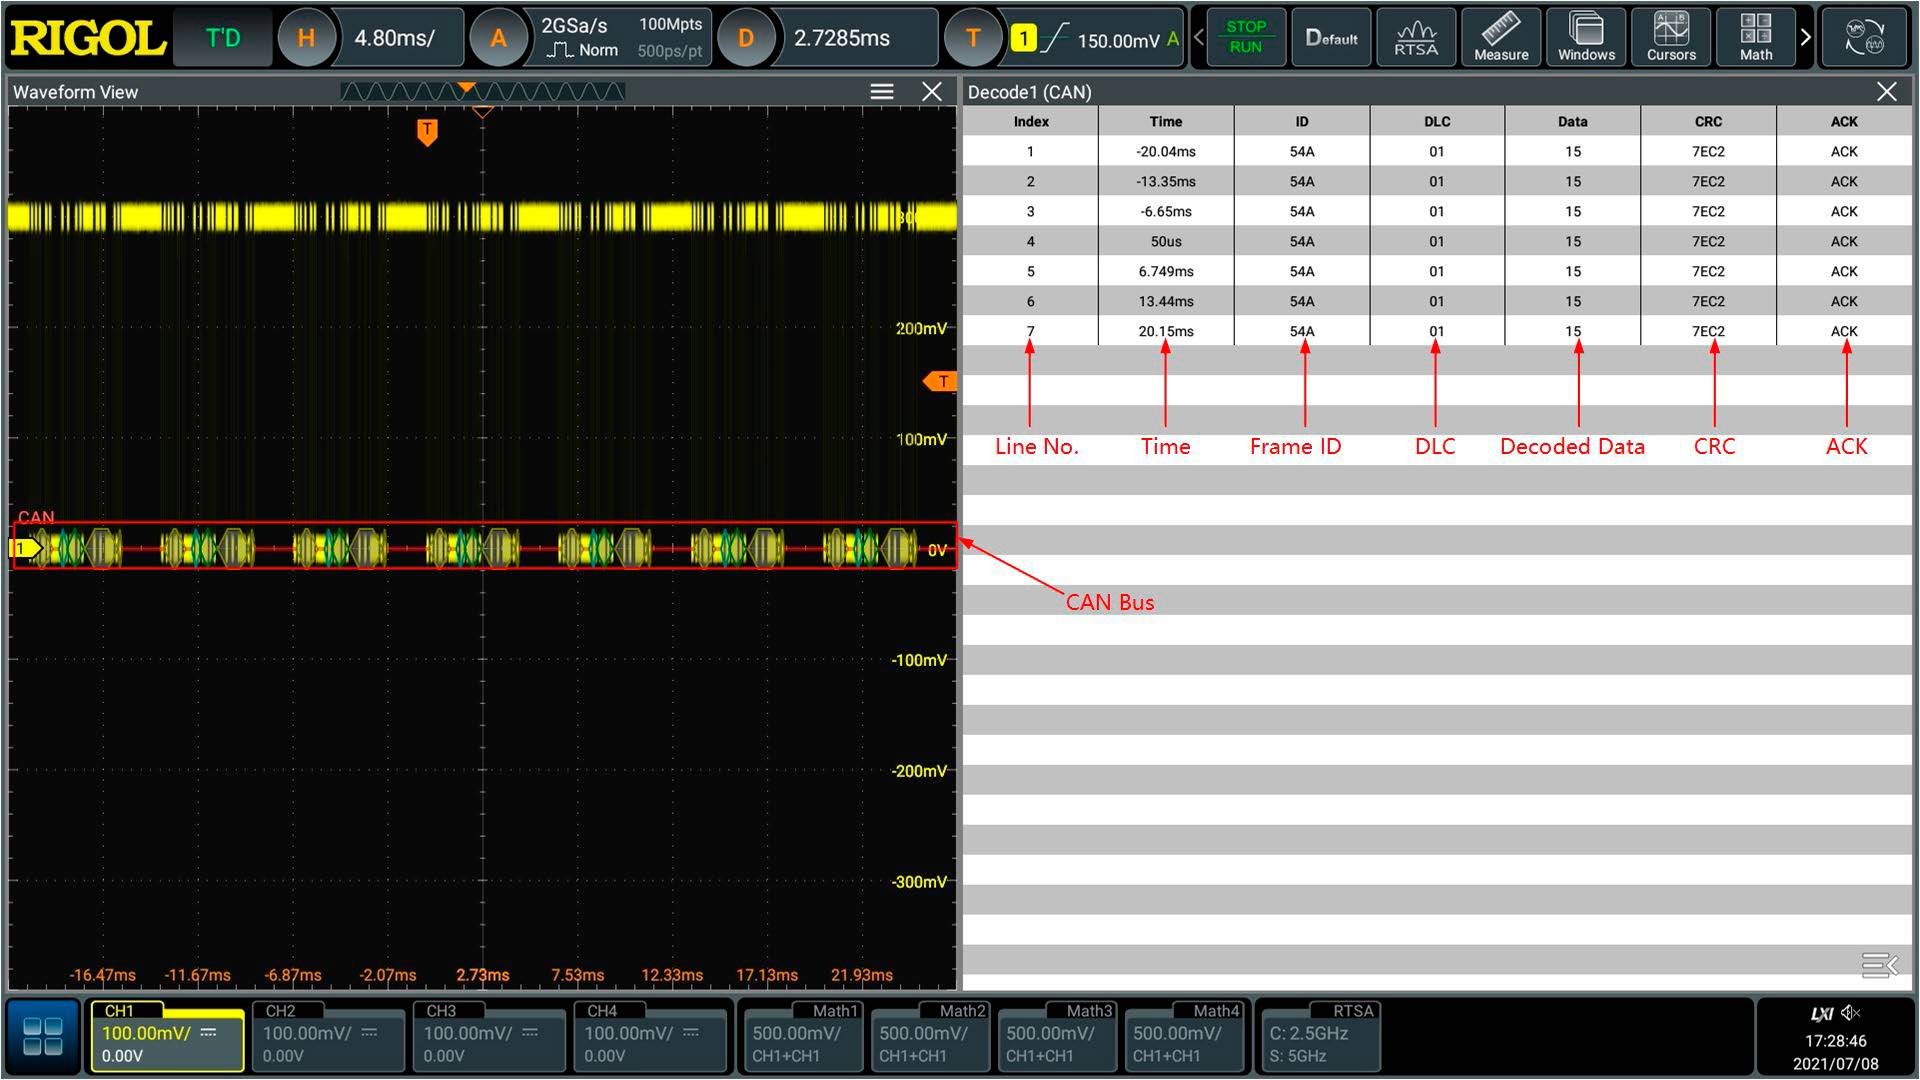
Task: Open the RTSA spectrum analyzer
Action: [1415, 38]
